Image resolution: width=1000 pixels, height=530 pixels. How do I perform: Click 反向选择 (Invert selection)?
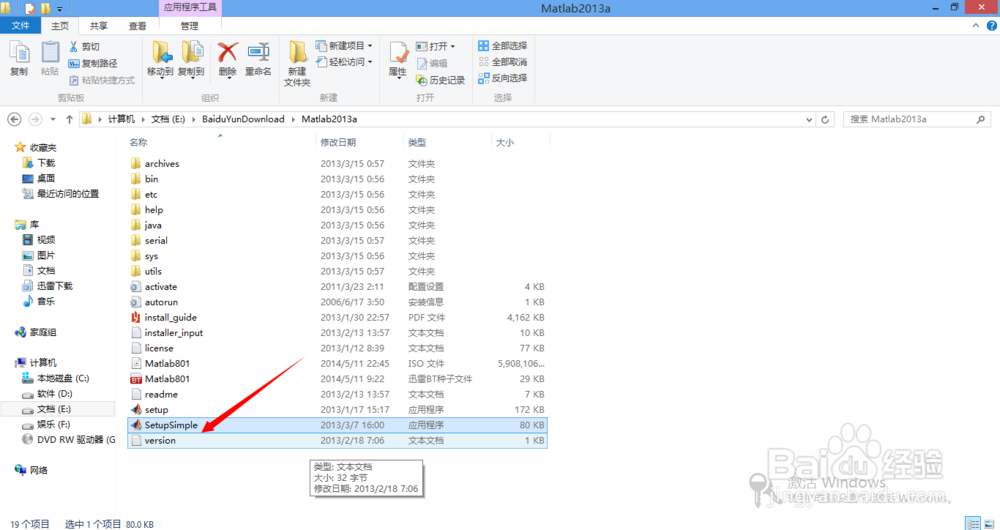coord(503,78)
